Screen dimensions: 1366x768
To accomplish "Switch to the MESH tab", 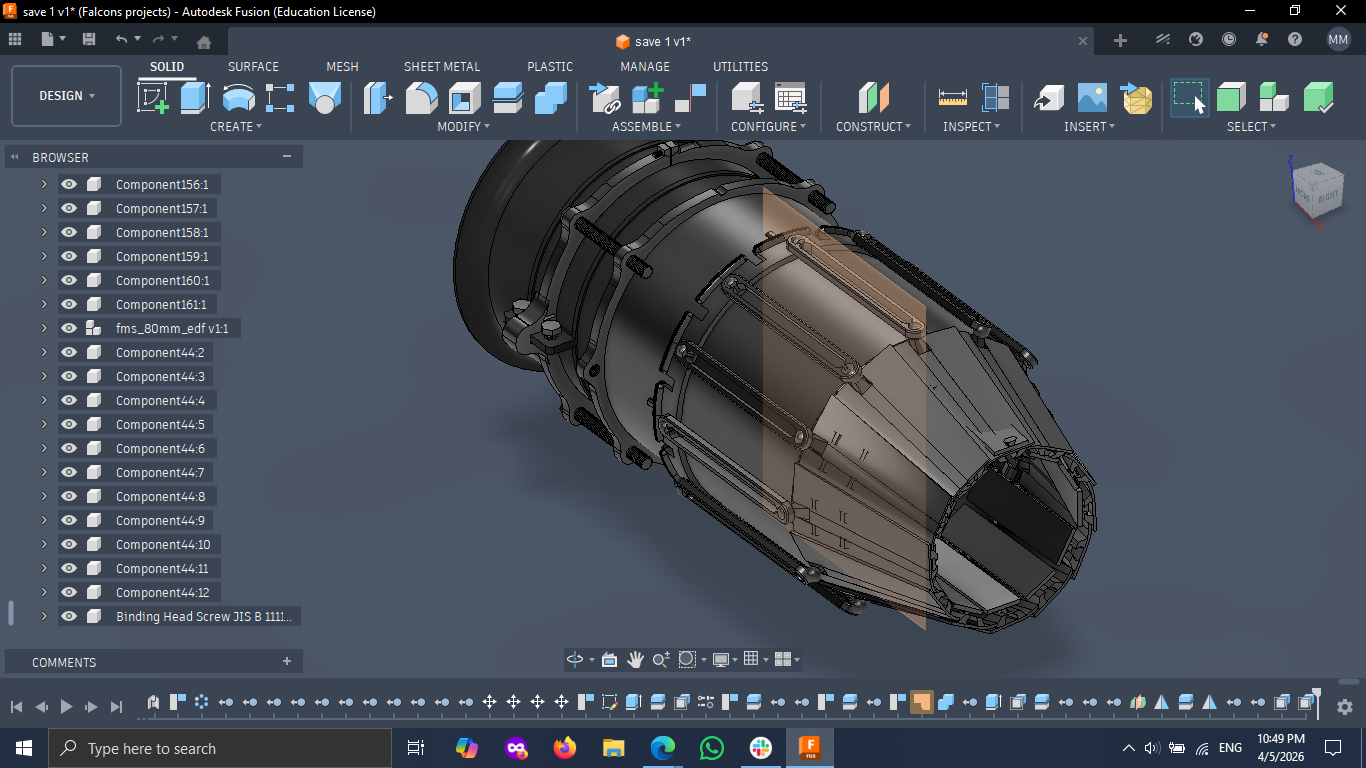I will (x=342, y=67).
